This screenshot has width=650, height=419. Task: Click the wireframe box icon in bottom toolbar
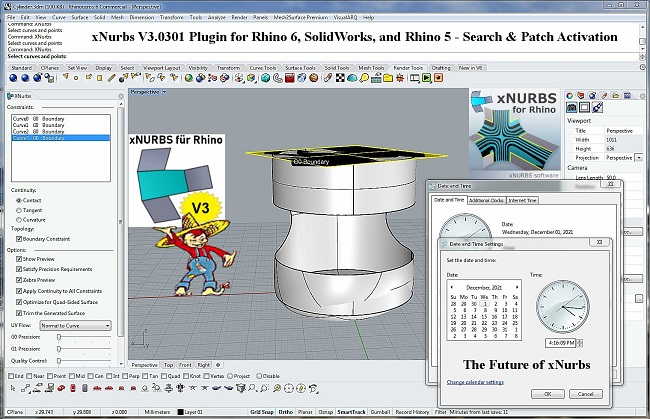pyautogui.click(x=240, y=388)
